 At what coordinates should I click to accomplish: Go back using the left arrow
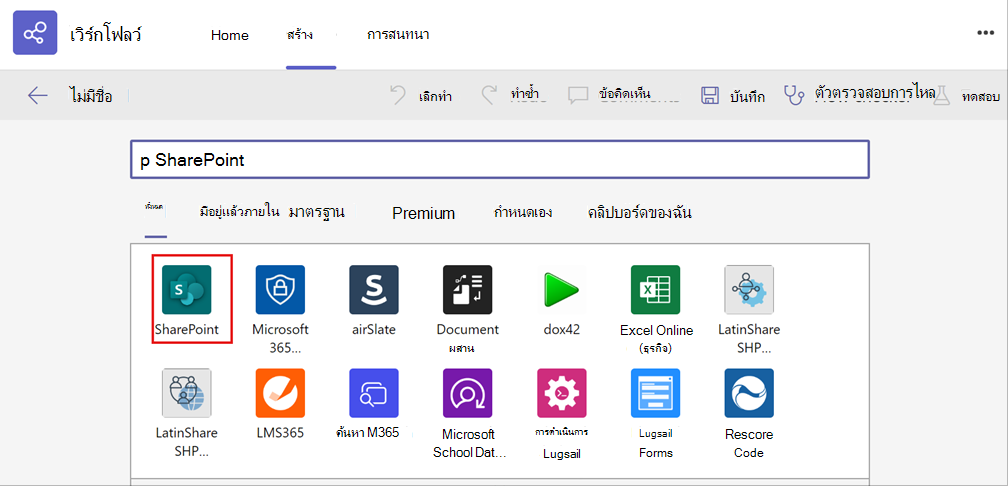point(38,96)
